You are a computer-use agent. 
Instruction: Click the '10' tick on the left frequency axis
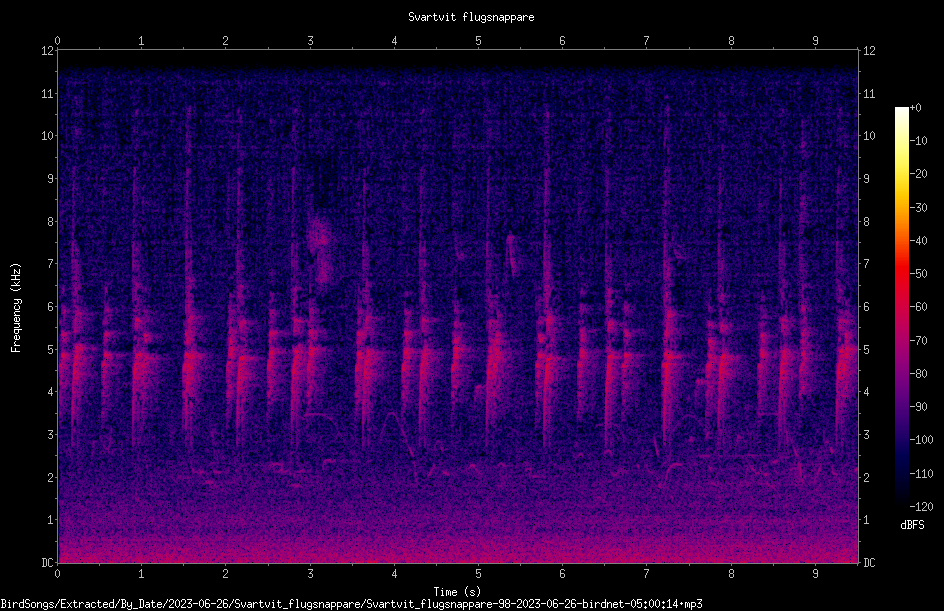click(47, 136)
